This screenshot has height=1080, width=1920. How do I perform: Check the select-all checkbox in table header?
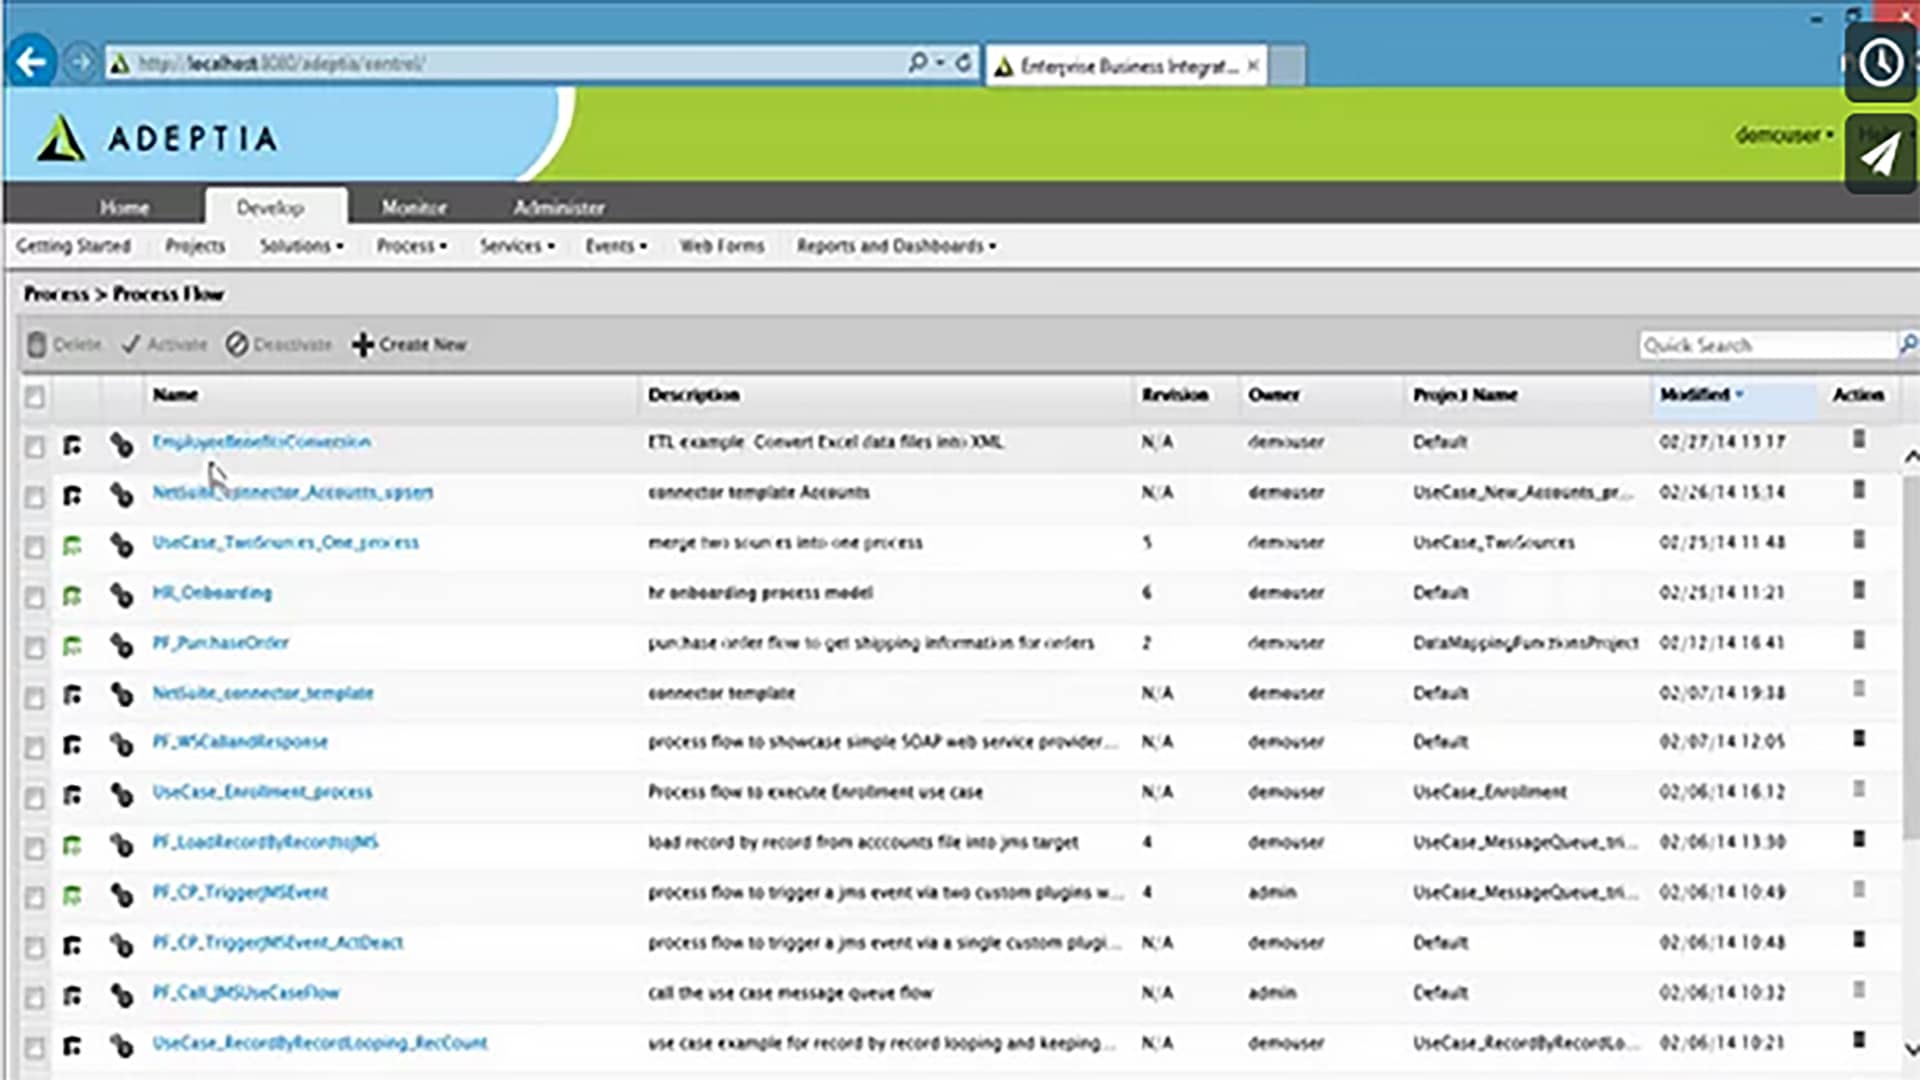tap(35, 397)
